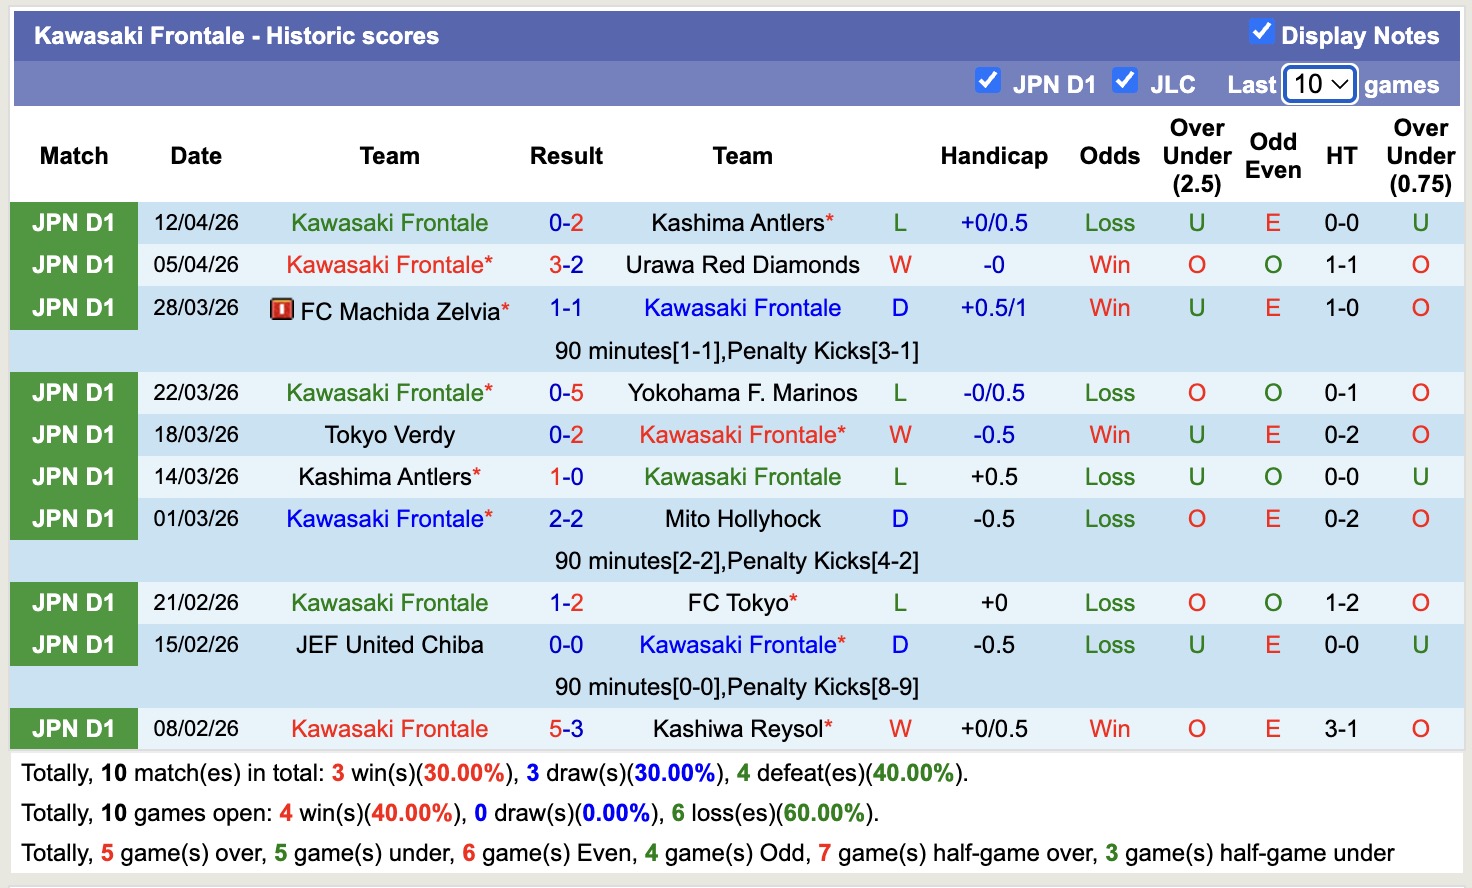
Task: Open Yokohama F. Marinos team page
Action: click(x=743, y=392)
